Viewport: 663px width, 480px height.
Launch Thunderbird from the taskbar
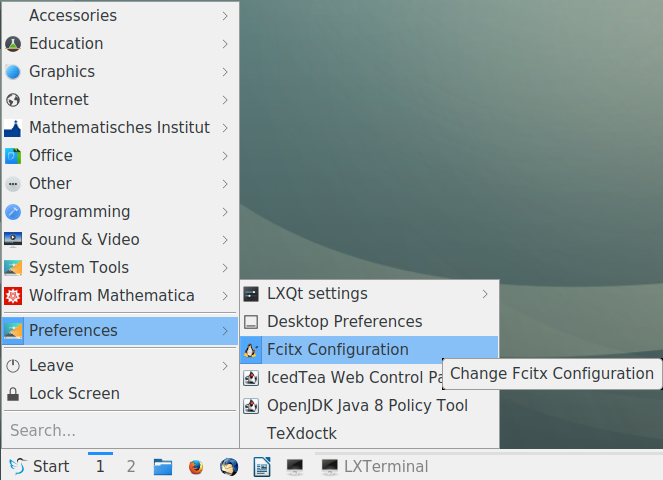pyautogui.click(x=229, y=466)
